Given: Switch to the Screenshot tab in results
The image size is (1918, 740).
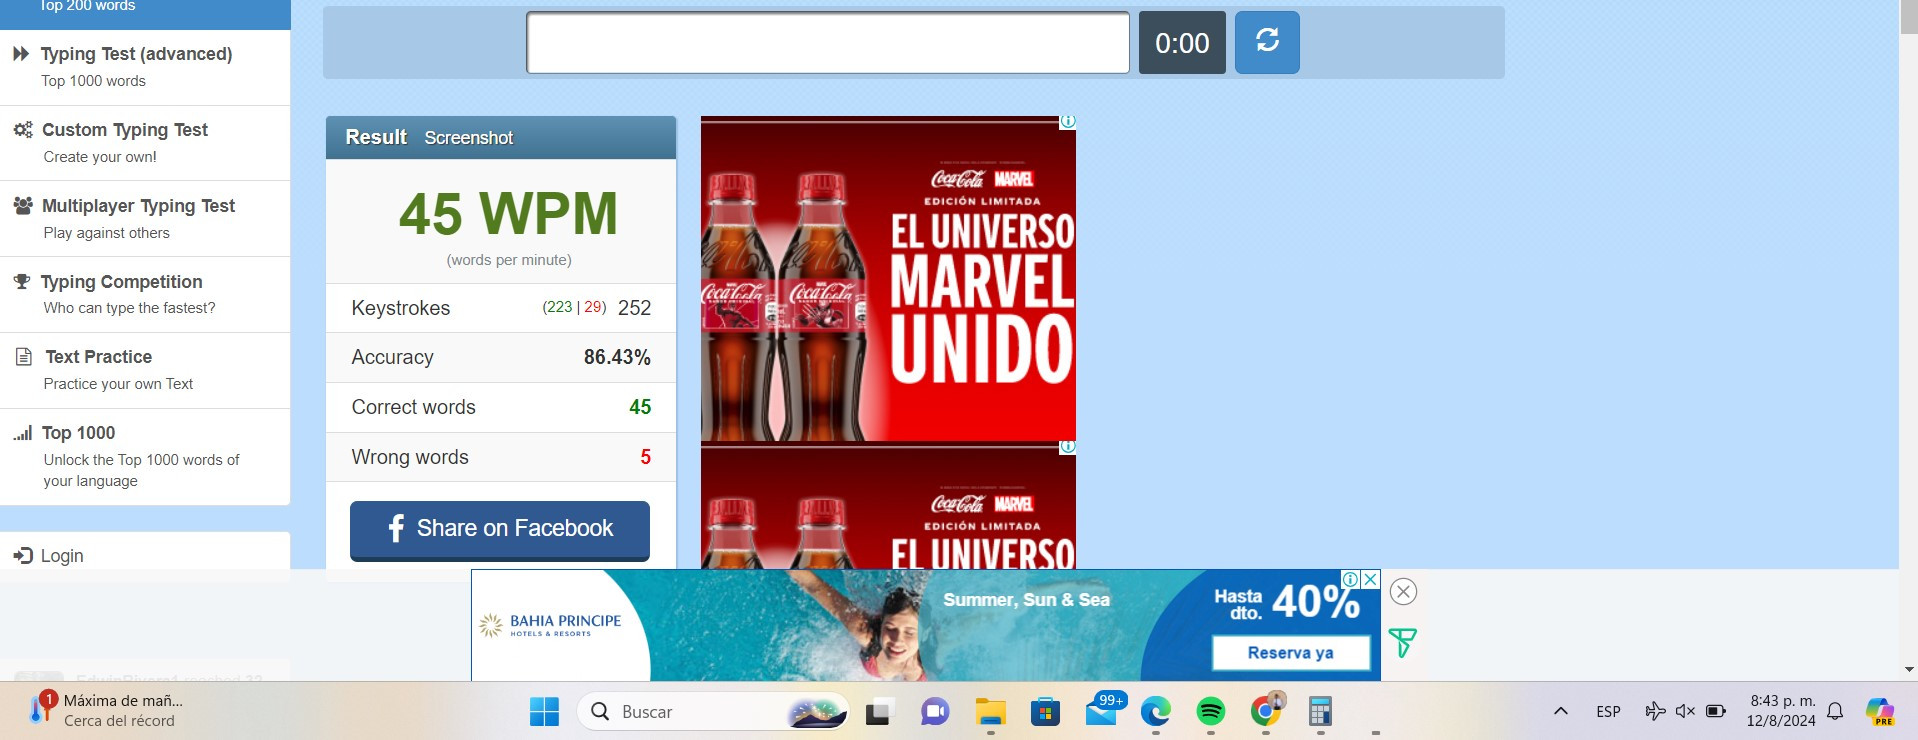Looking at the screenshot, I should [468, 138].
